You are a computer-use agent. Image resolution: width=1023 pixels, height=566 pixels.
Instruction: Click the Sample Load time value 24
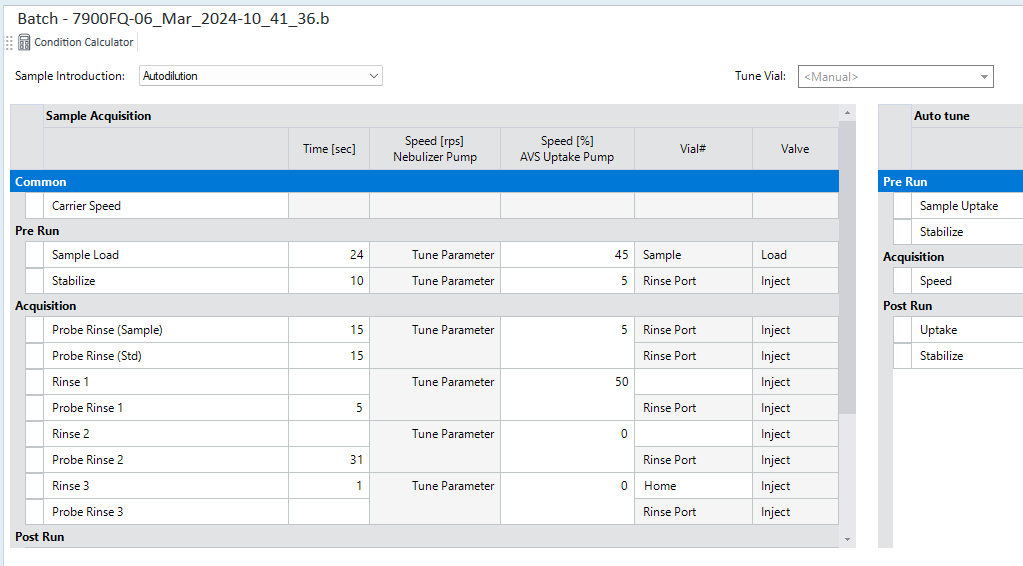pos(329,255)
